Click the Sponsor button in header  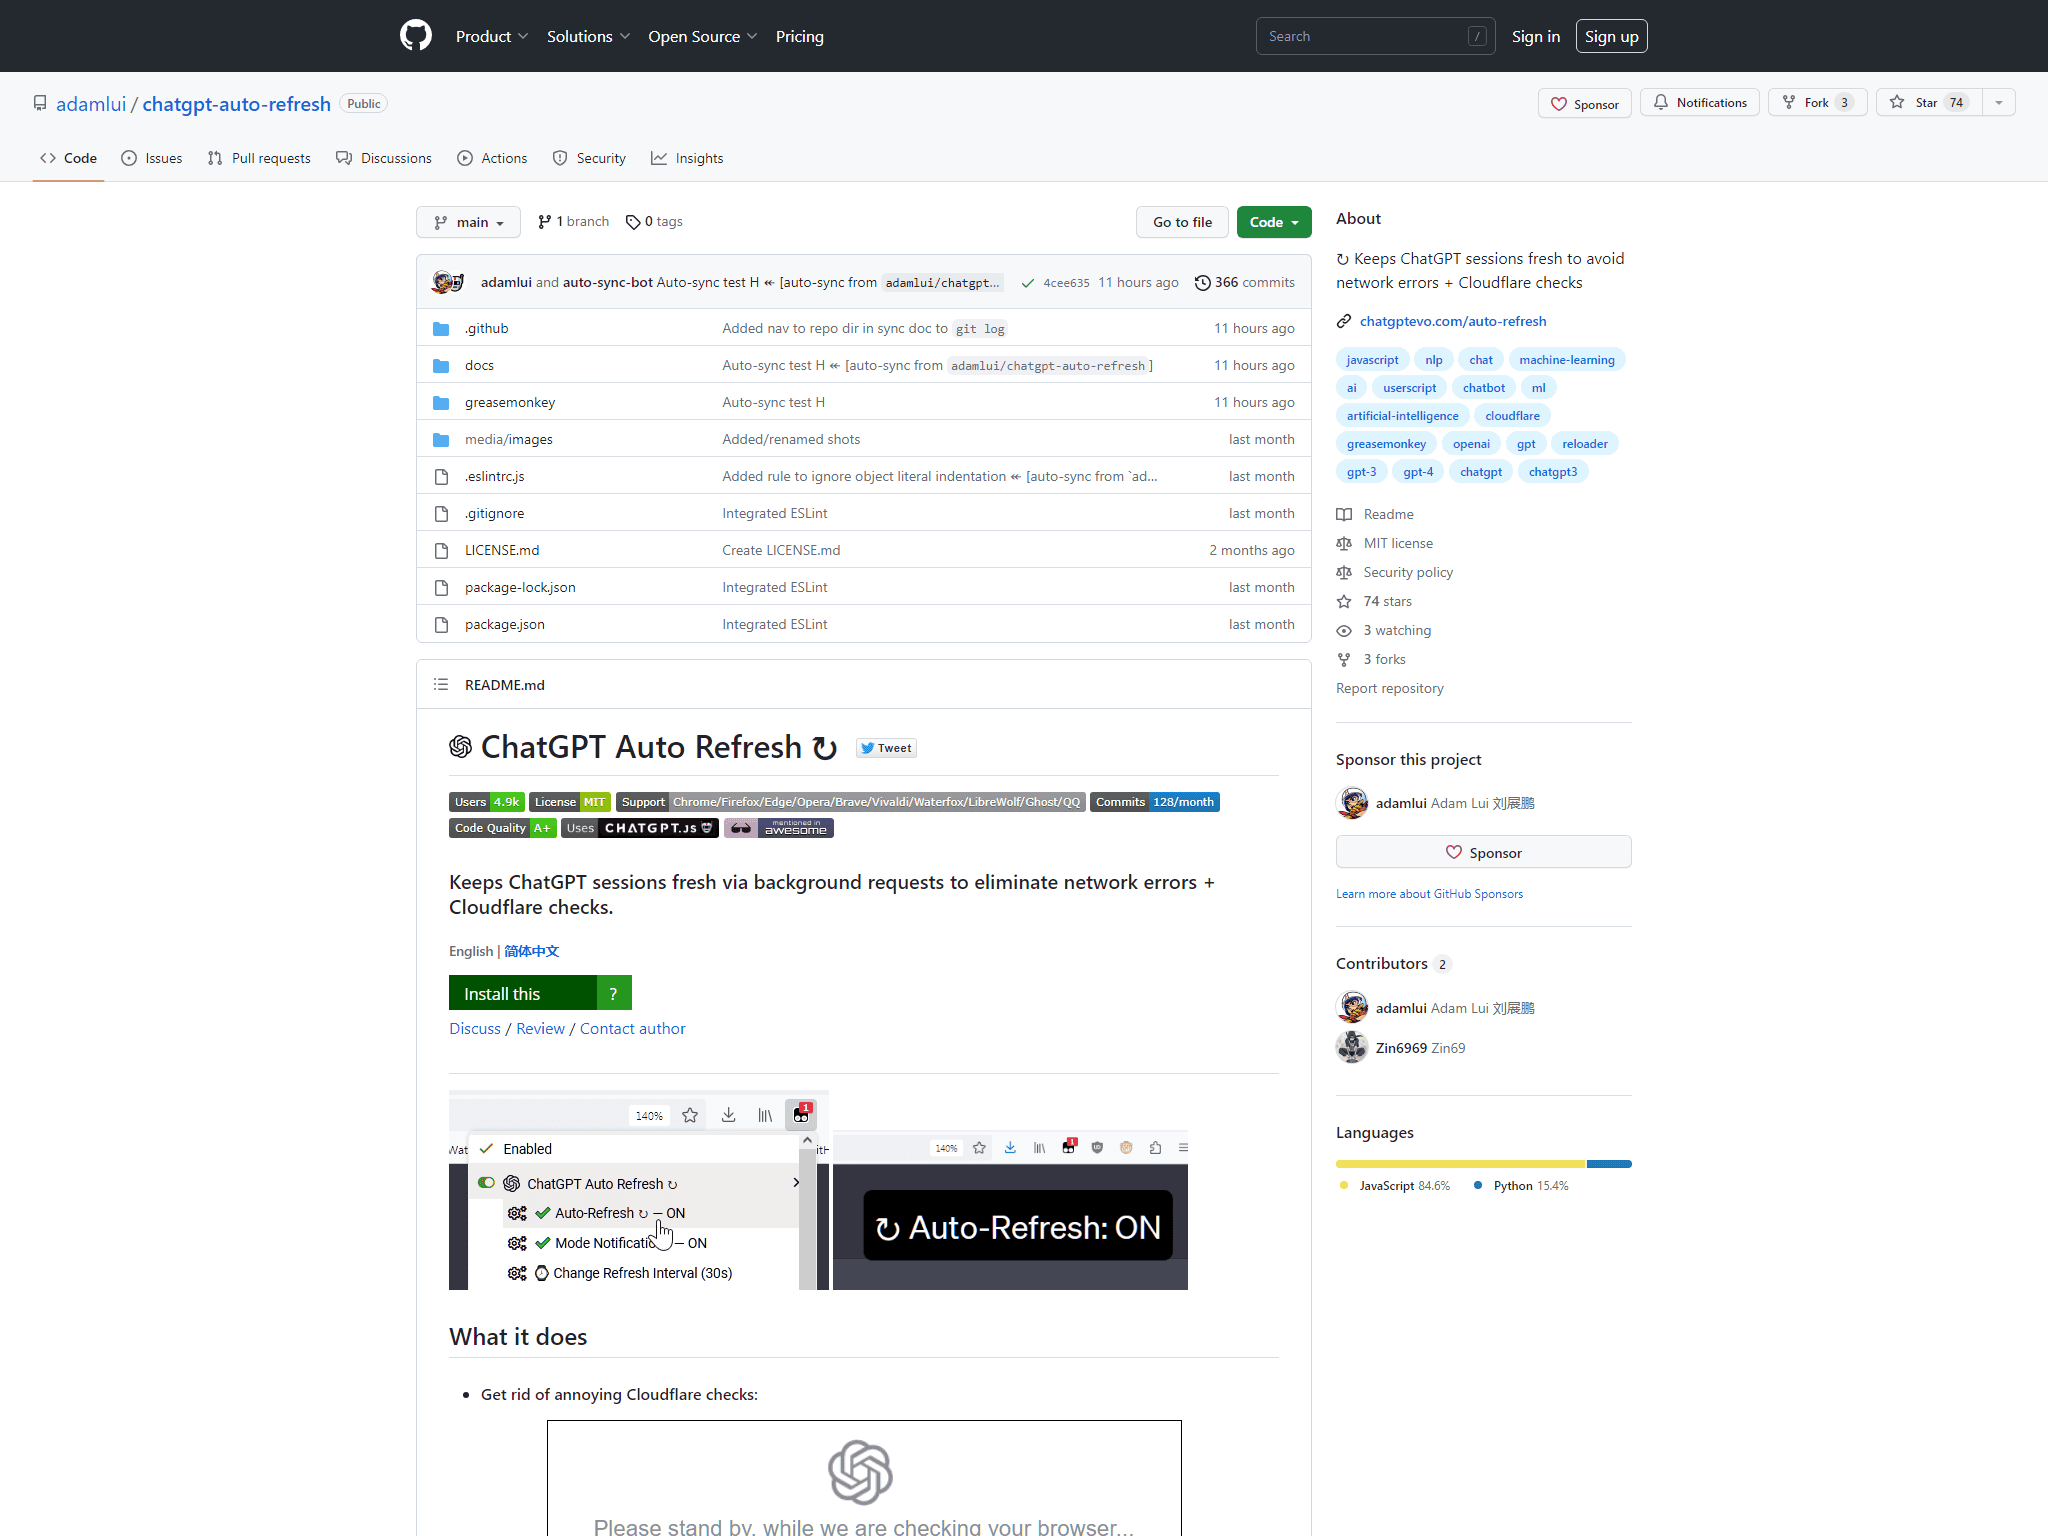pyautogui.click(x=1585, y=103)
